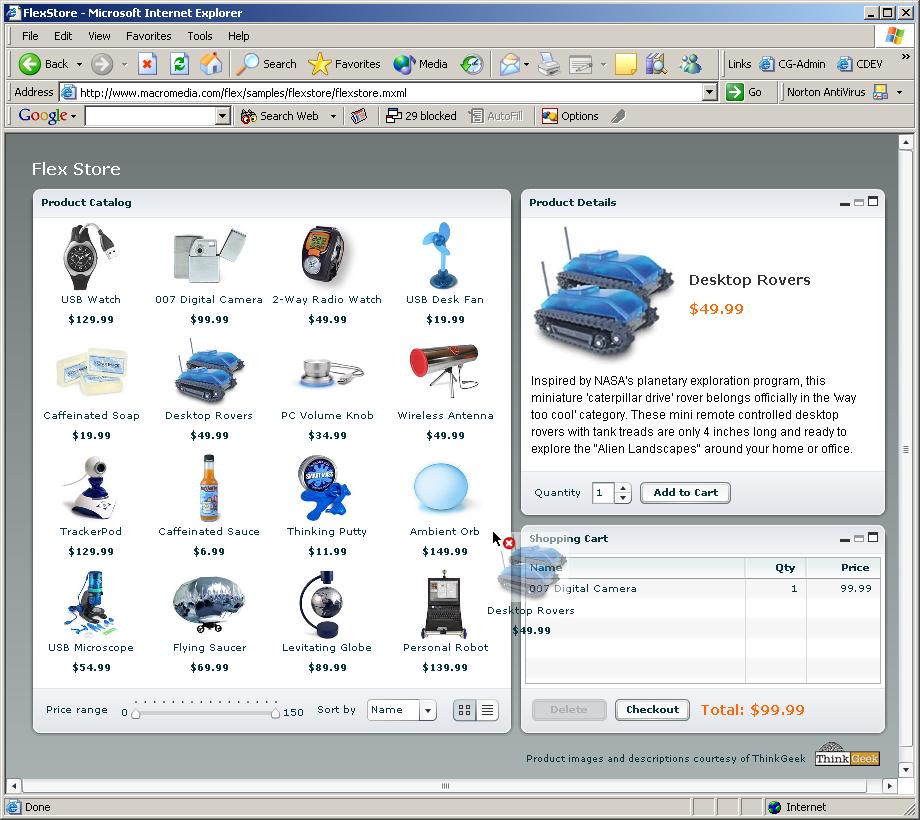Open the Tools menu
The image size is (920, 820).
click(x=199, y=36)
